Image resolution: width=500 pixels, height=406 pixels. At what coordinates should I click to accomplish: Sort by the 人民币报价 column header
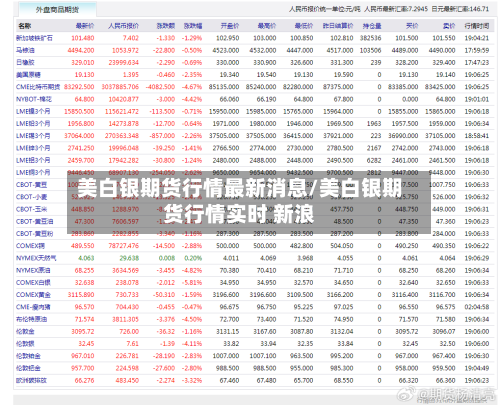coord(123,26)
